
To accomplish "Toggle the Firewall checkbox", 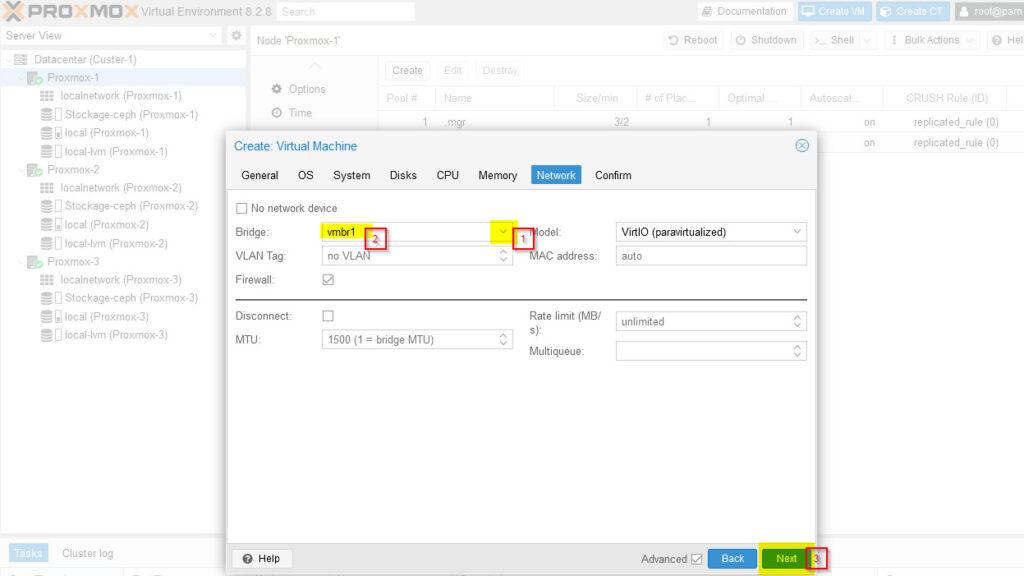I will tap(328, 280).
